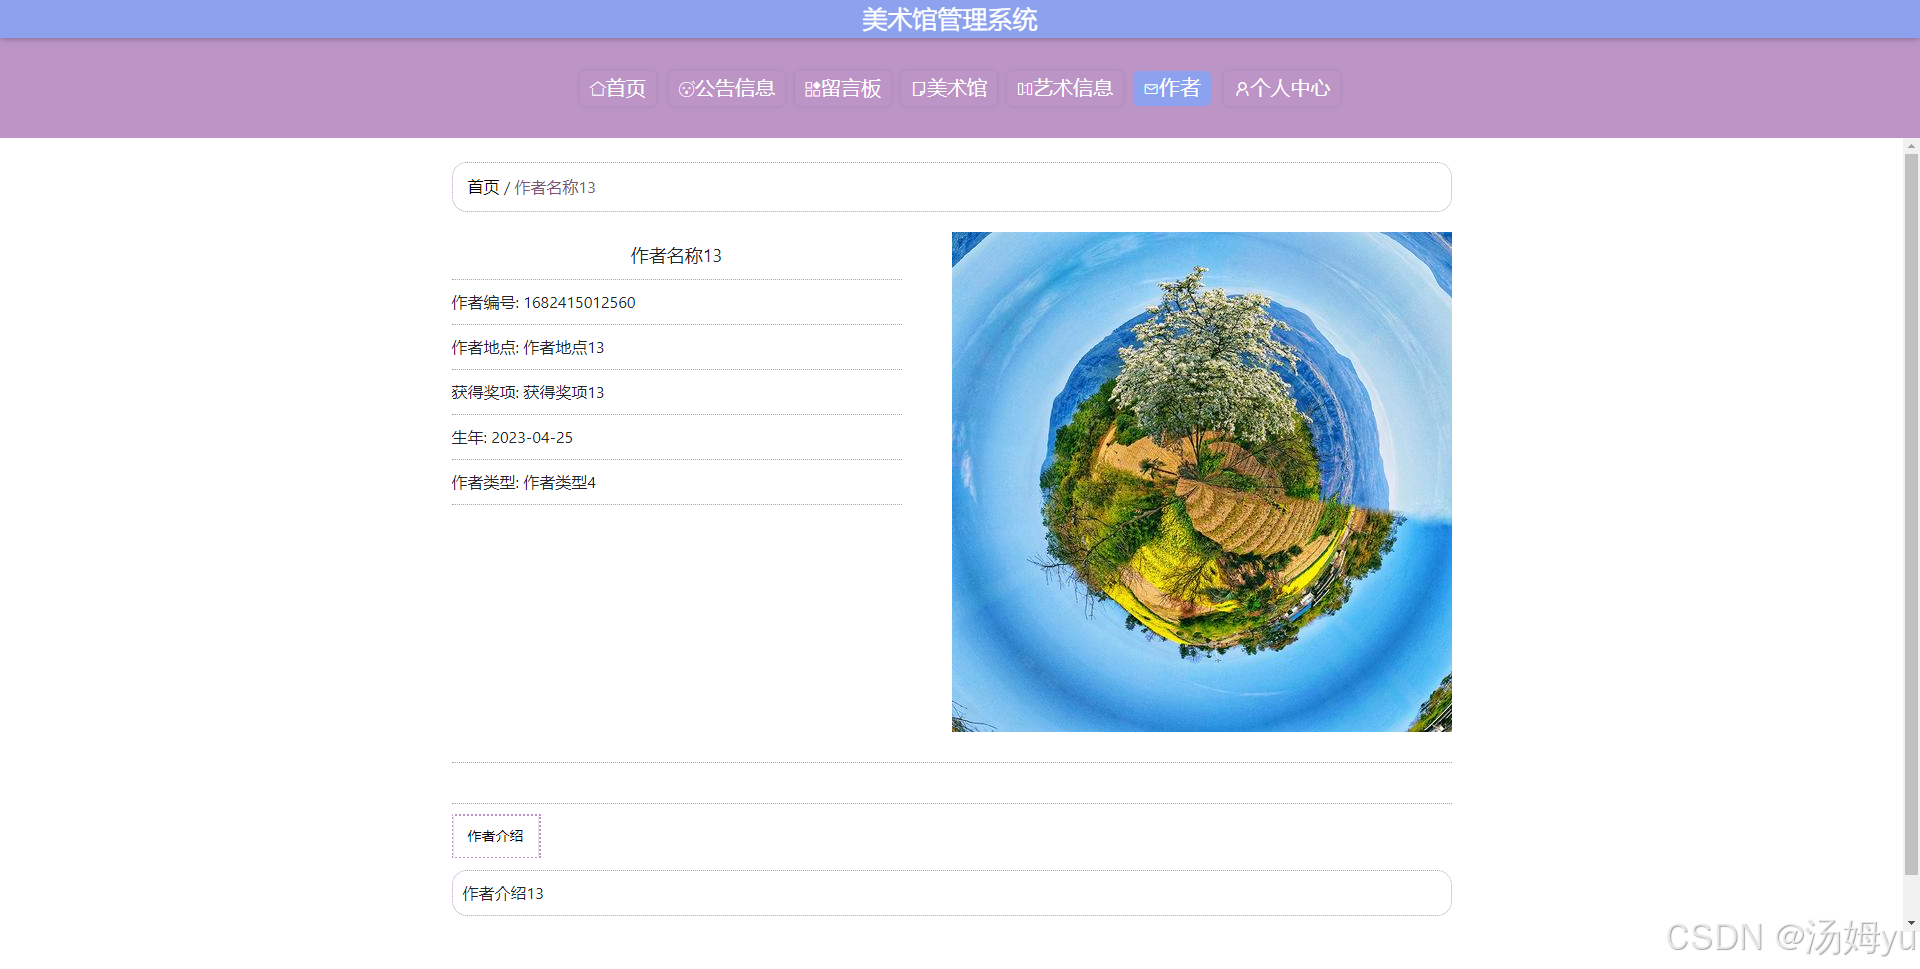Click the envelope icon beside 作者
This screenshot has width=1920, height=969.
tap(1151, 89)
